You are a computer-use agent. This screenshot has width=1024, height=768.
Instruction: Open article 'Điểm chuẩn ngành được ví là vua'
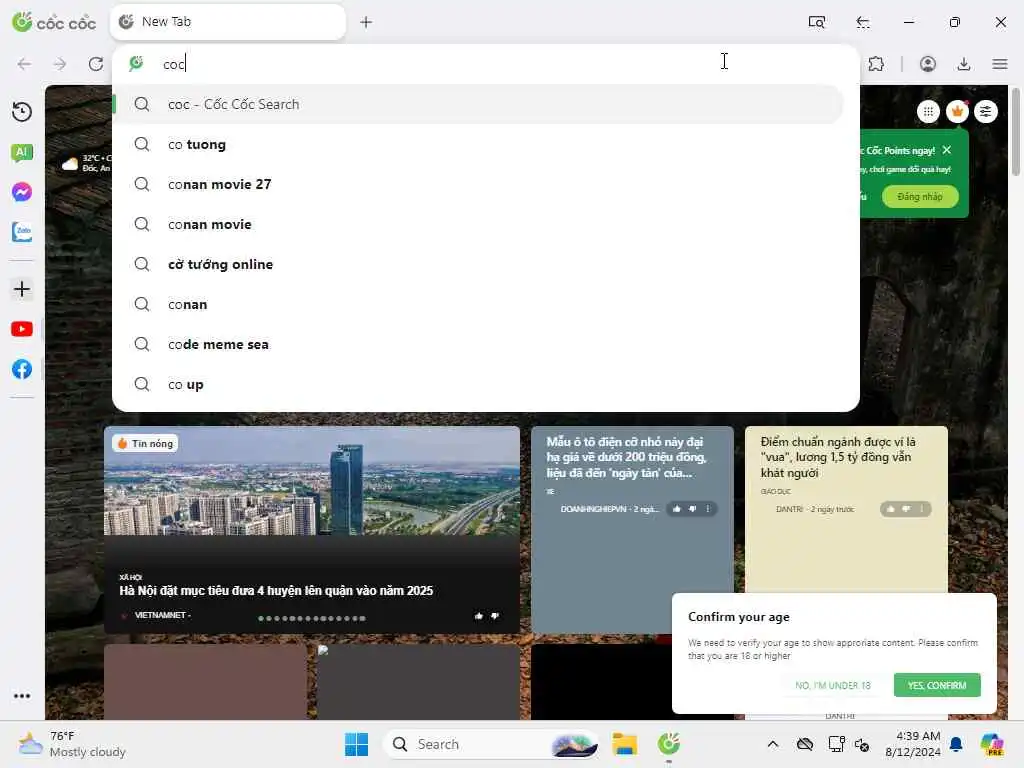pyautogui.click(x=838, y=457)
